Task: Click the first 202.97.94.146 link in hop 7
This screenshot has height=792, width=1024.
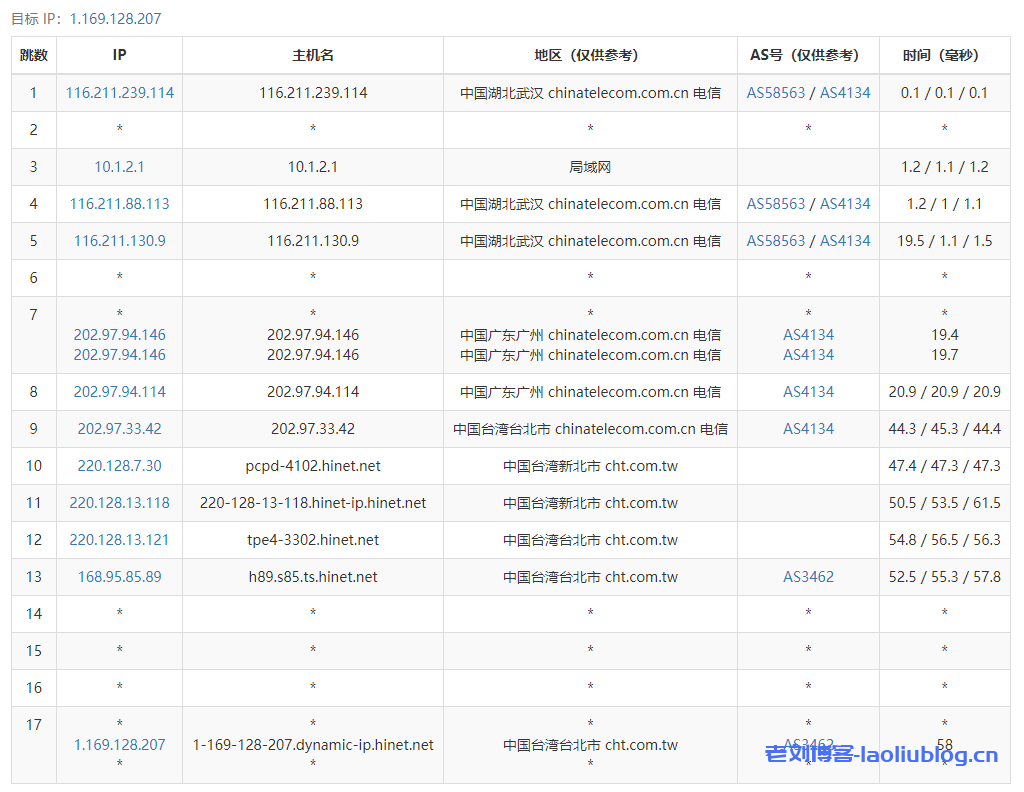Action: click(x=119, y=334)
